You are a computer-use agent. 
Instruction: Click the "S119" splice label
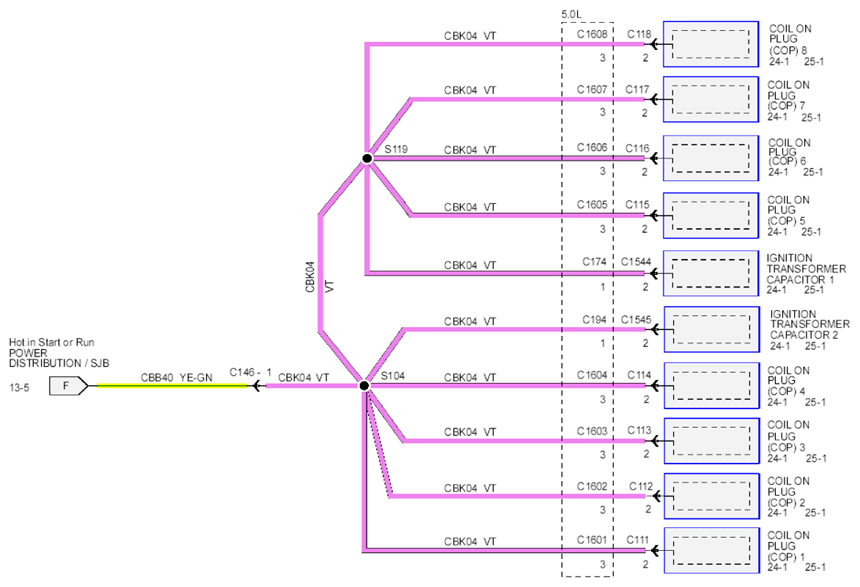tap(396, 149)
